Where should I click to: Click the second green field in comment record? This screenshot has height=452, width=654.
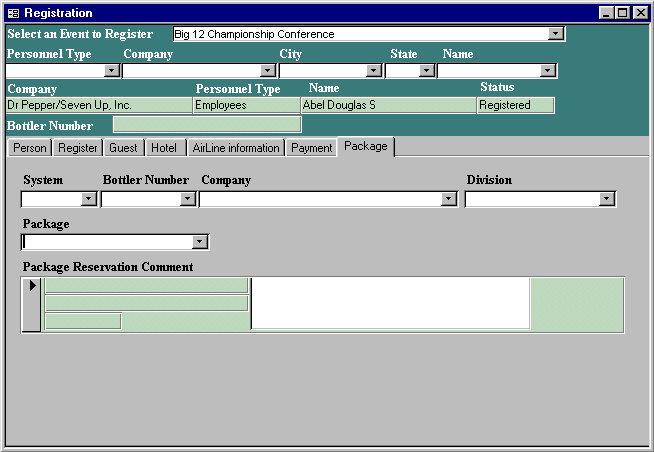pyautogui.click(x=146, y=303)
